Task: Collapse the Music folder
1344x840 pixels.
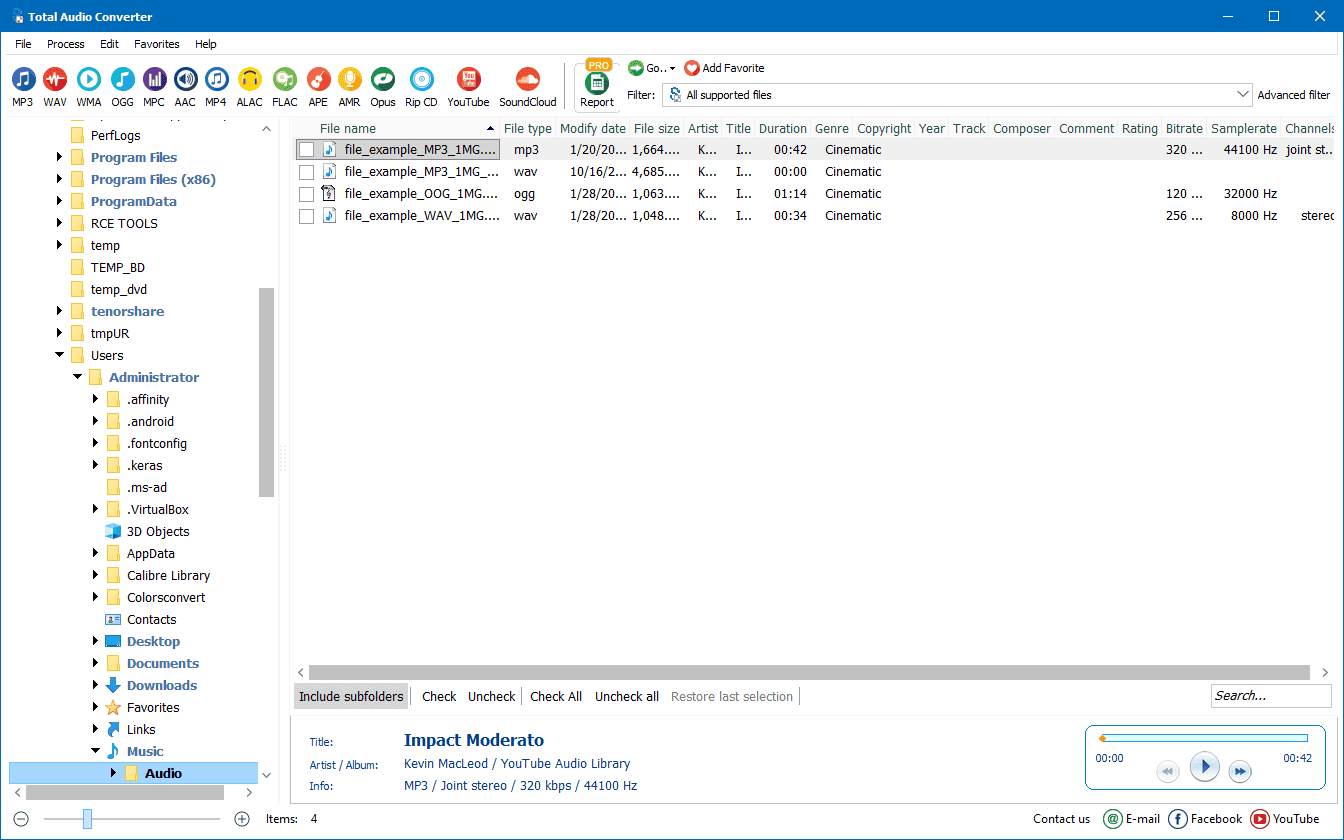Action: click(96, 751)
